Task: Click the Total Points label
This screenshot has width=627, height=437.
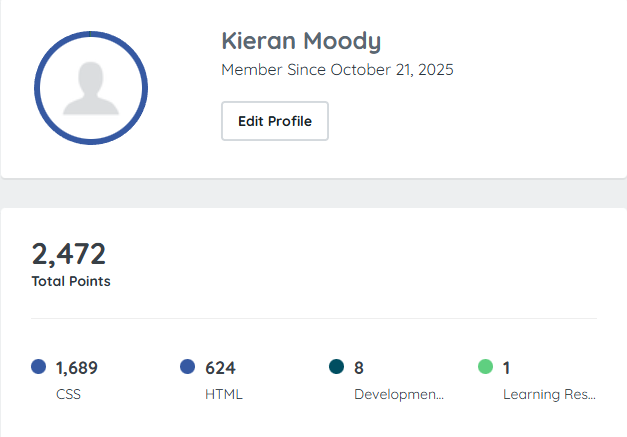Action: 71,281
